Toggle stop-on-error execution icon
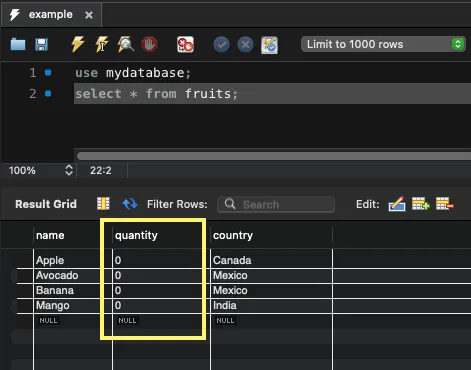The height and width of the screenshot is (370, 471). coord(185,45)
